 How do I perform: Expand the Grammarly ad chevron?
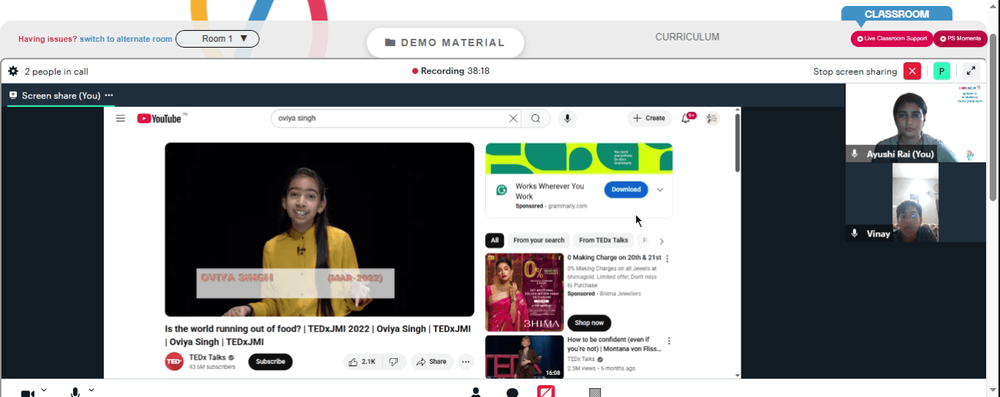click(x=660, y=190)
